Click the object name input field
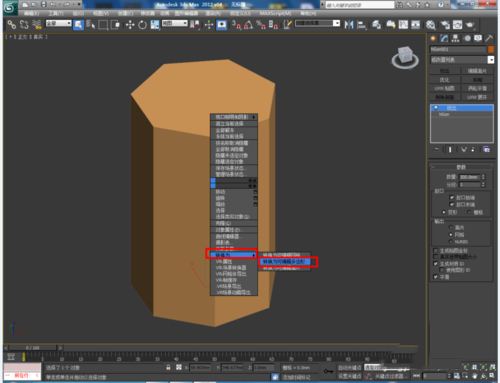 click(458, 49)
